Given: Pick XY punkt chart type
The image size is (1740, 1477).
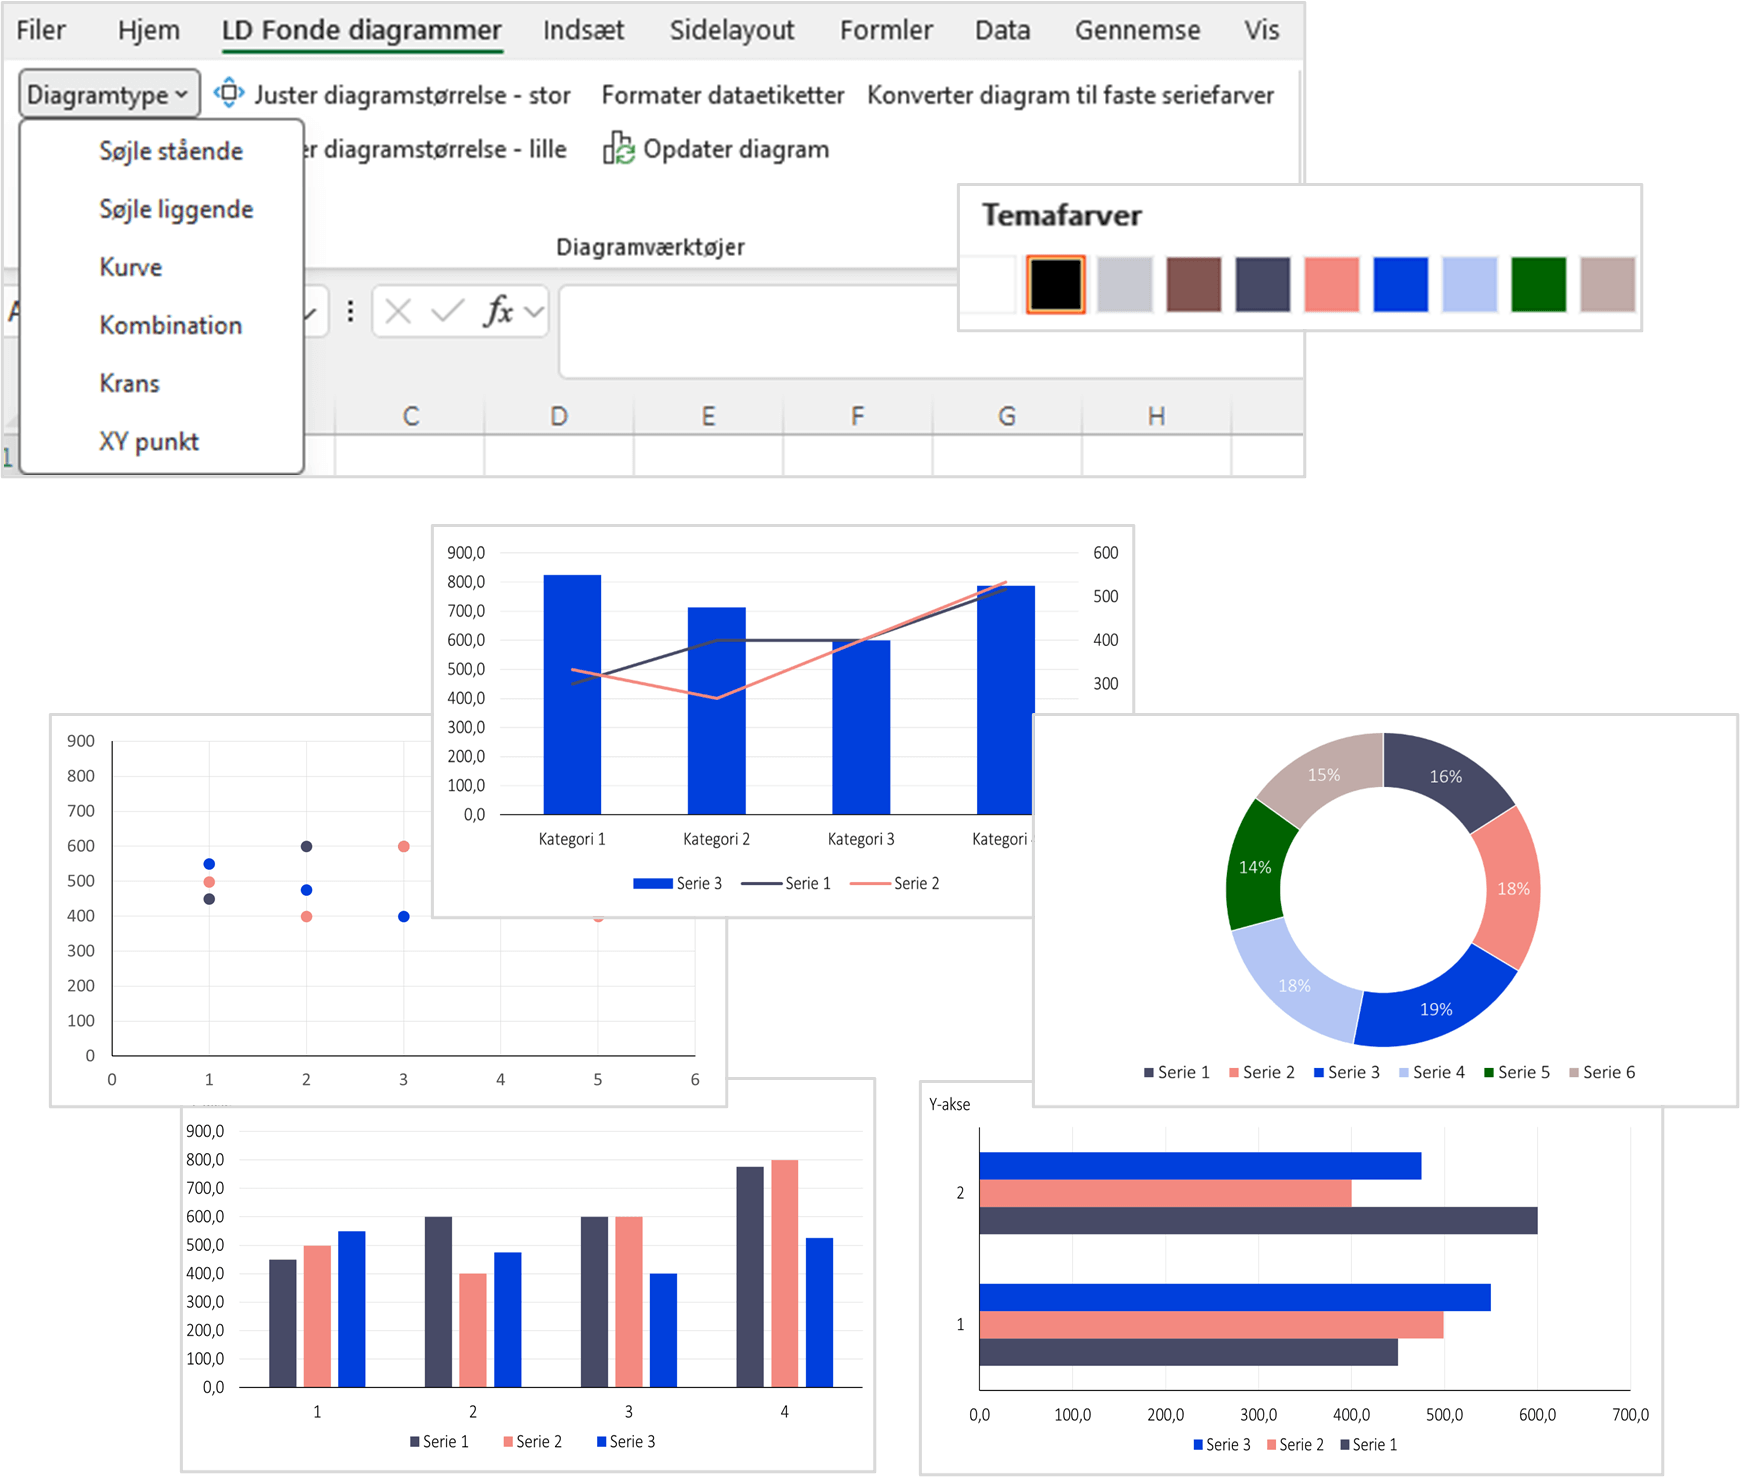Looking at the screenshot, I should click(x=149, y=441).
